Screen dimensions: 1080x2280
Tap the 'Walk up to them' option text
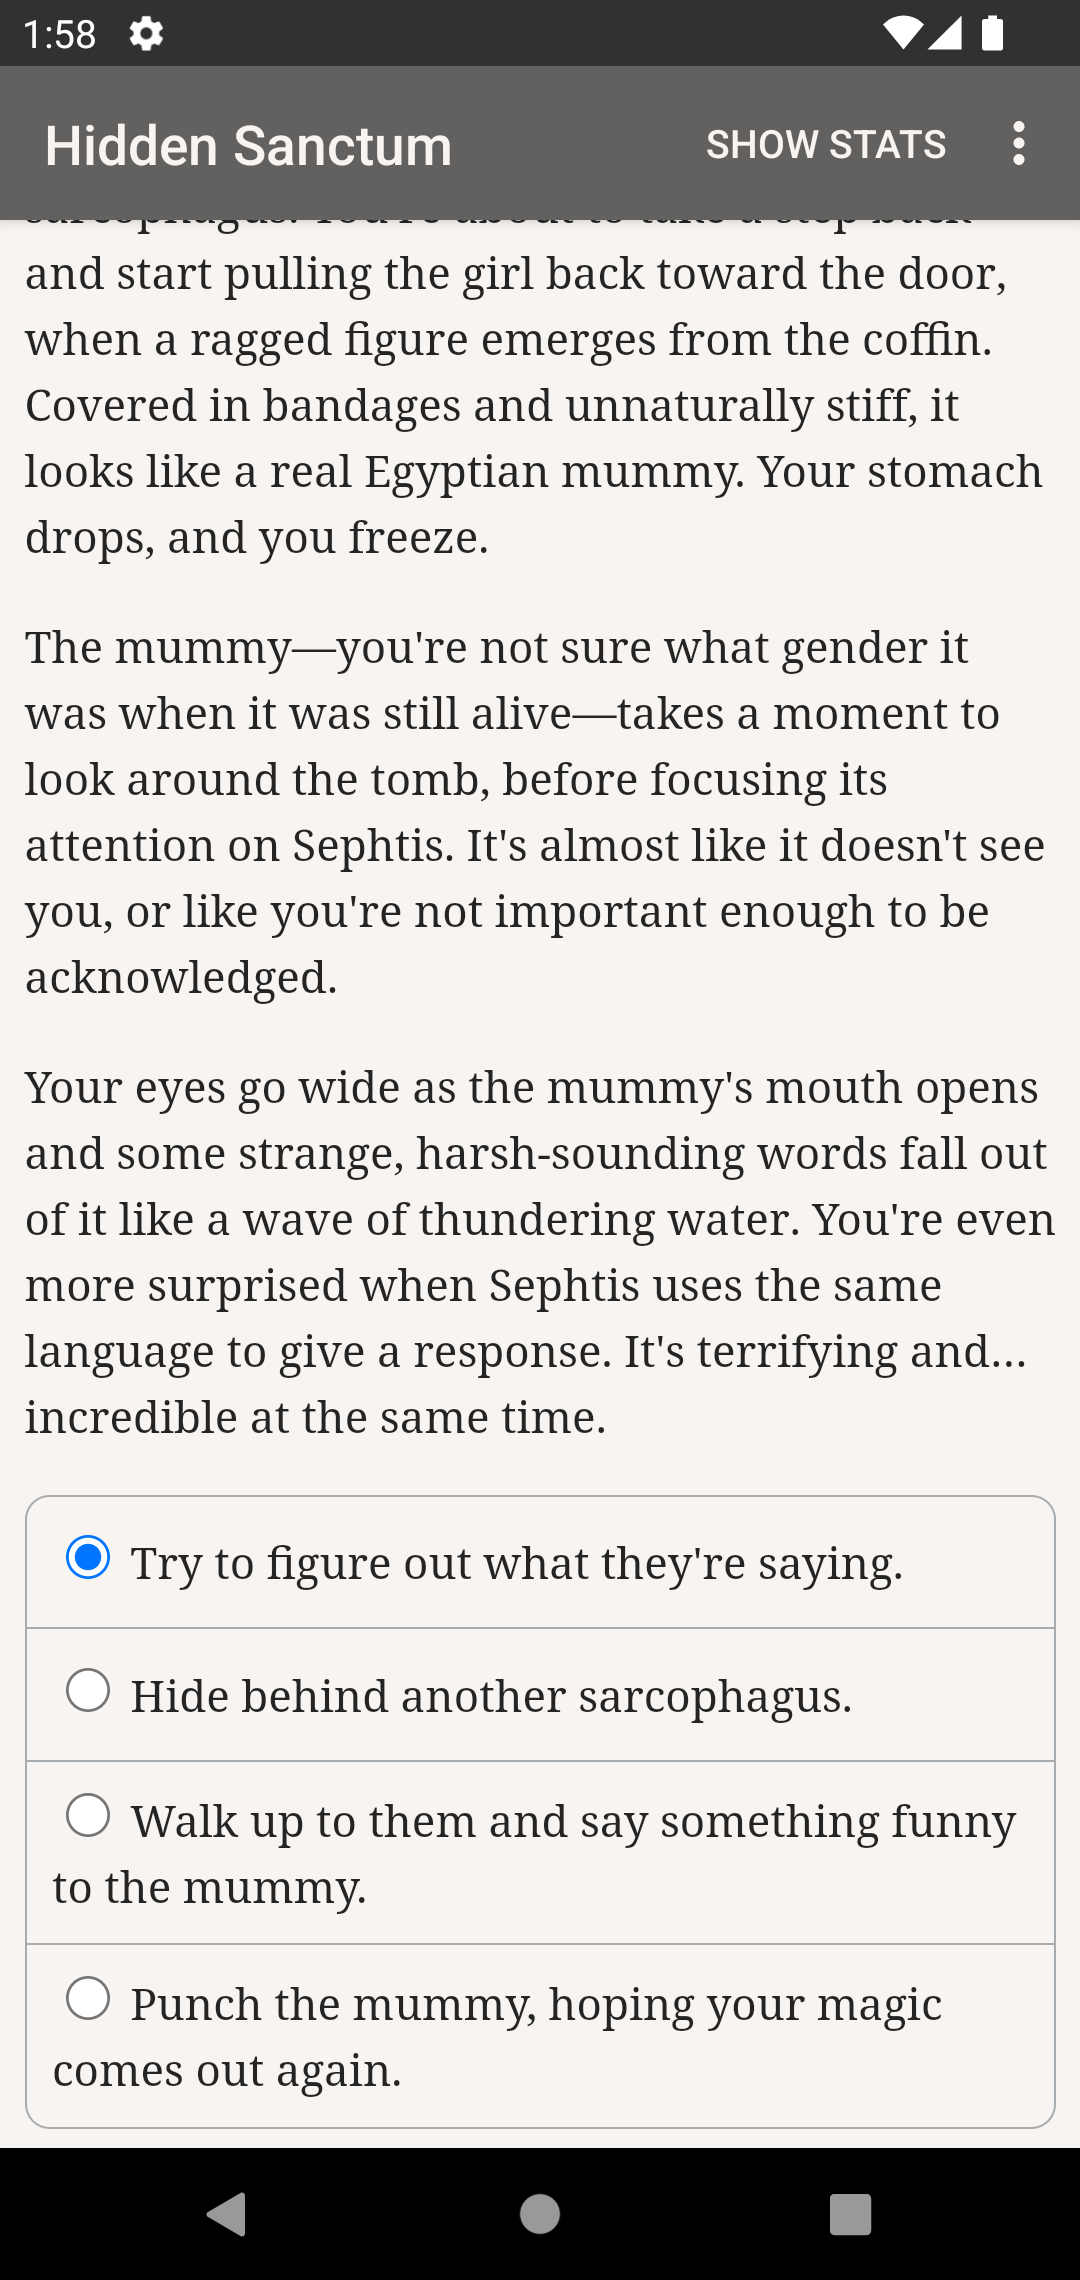click(x=573, y=1822)
